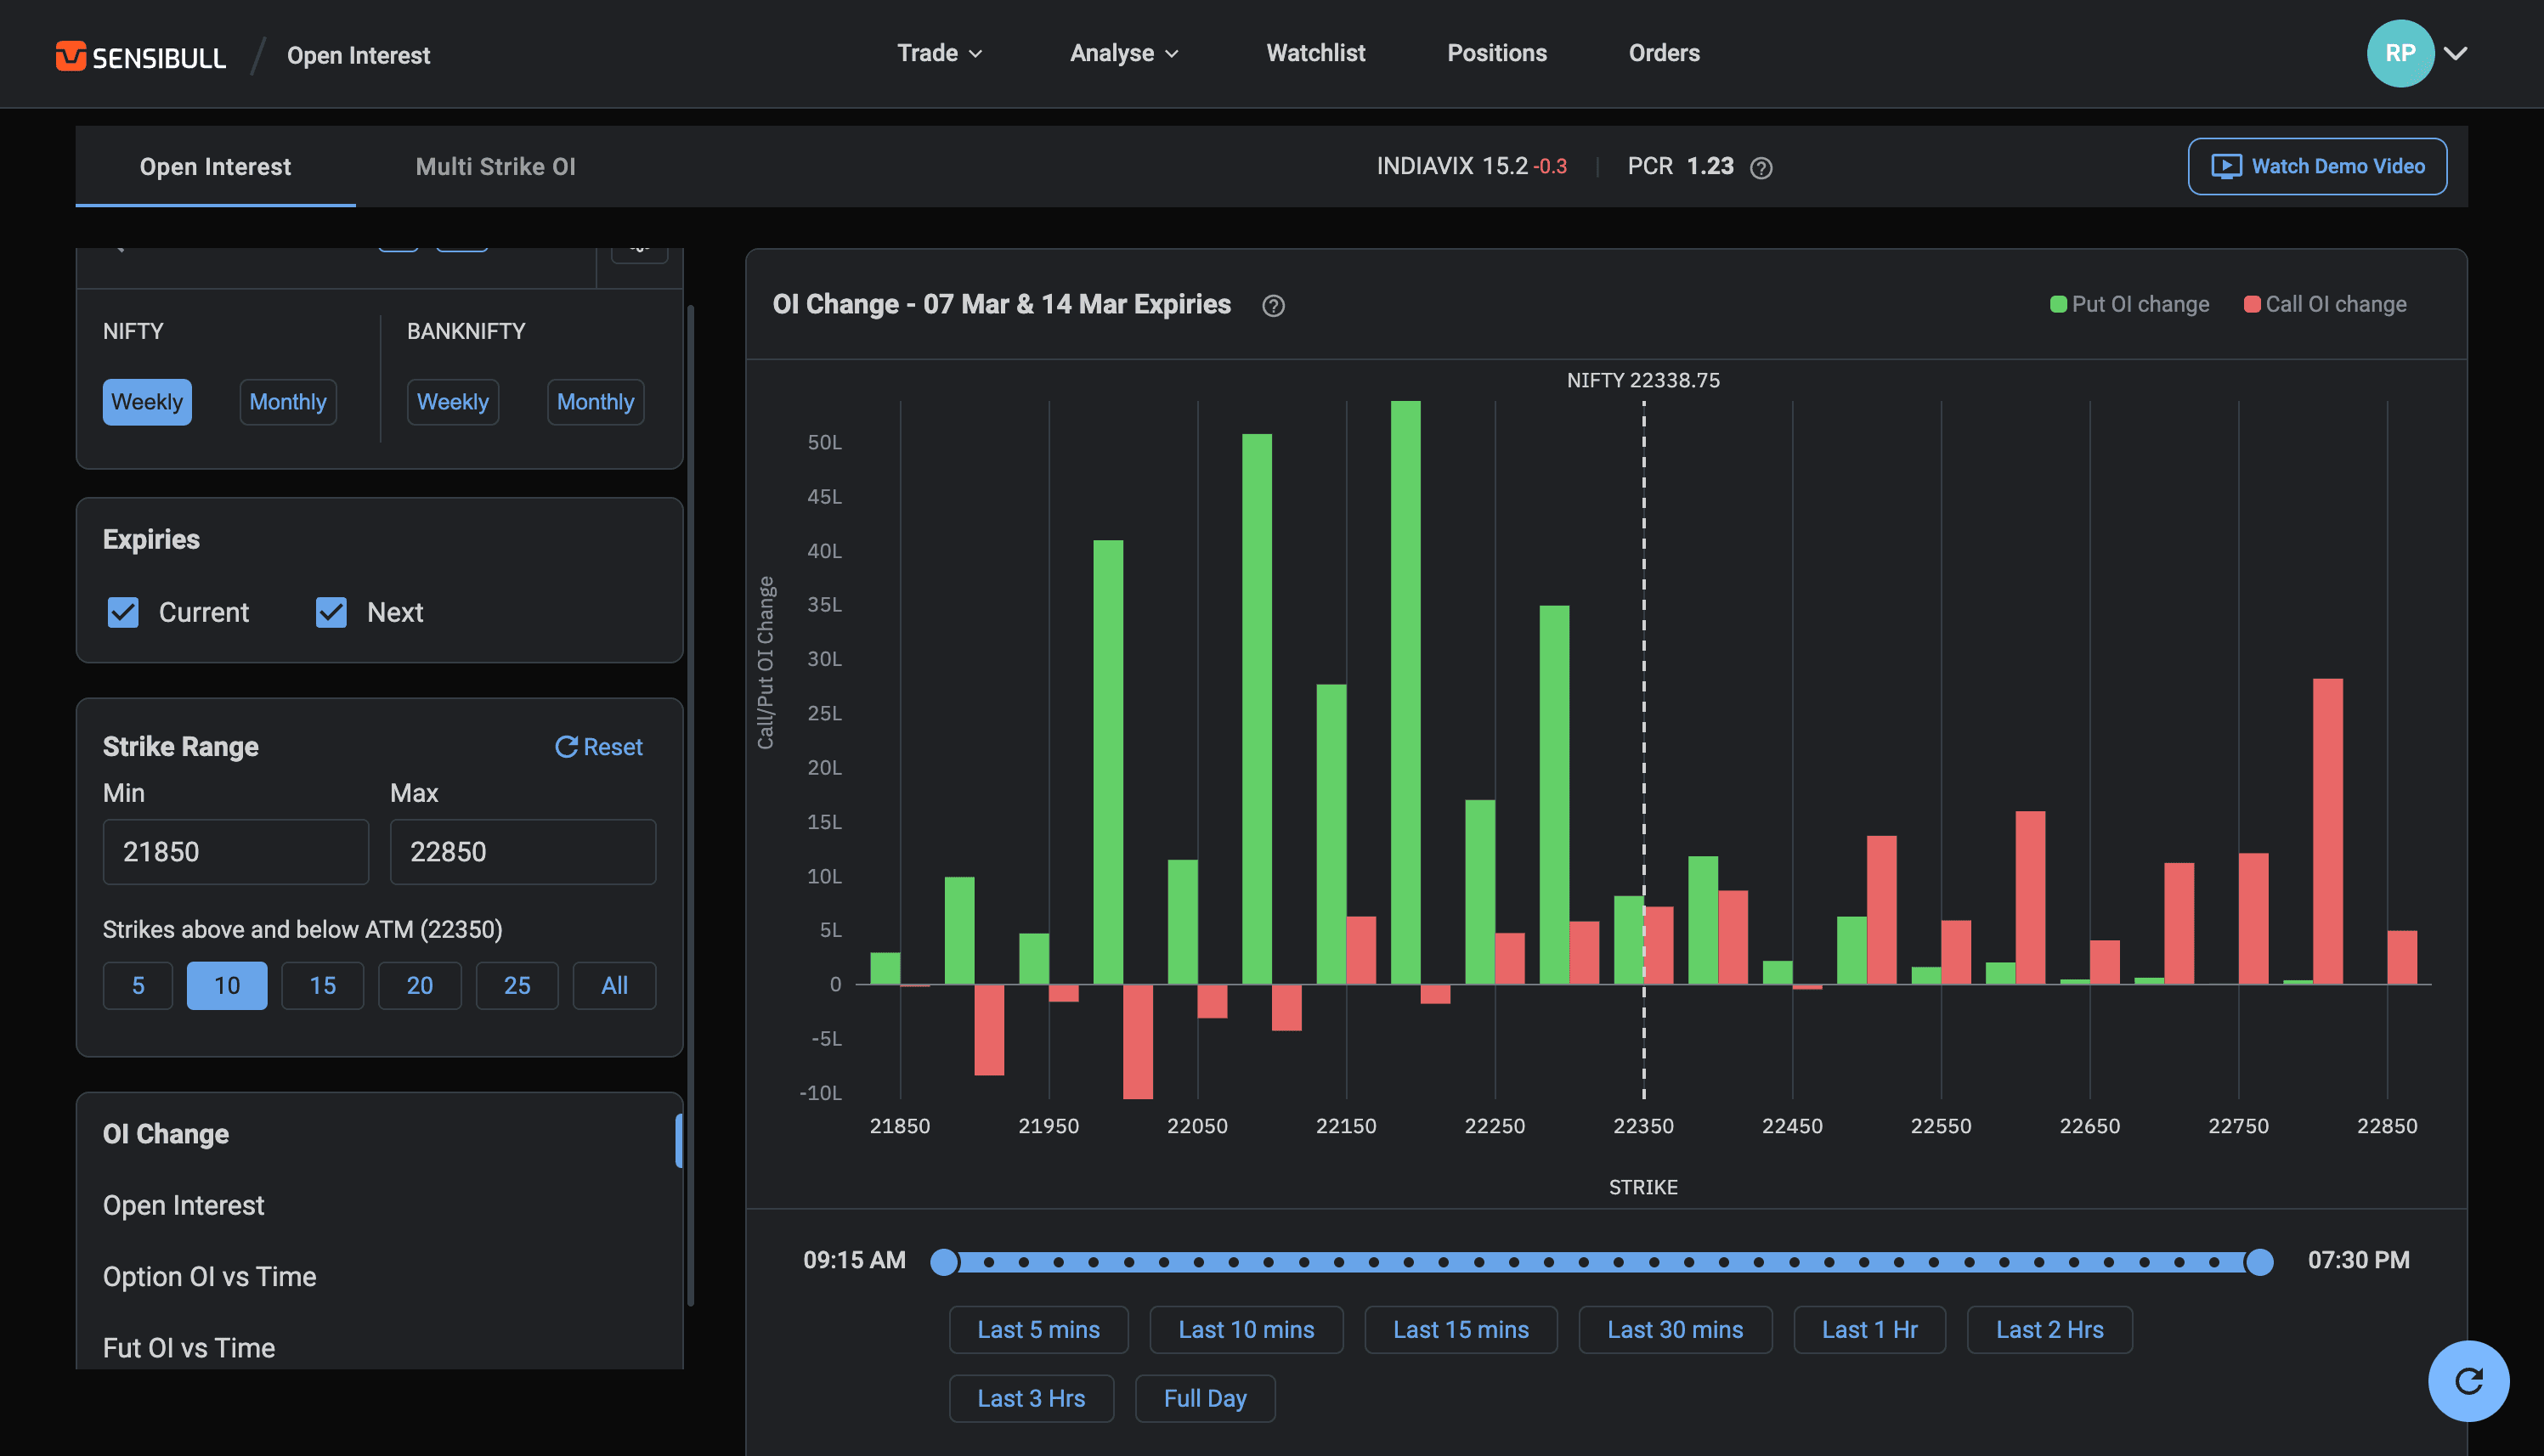
Task: Switch to the Multi Strike OI tab
Action: [495, 167]
